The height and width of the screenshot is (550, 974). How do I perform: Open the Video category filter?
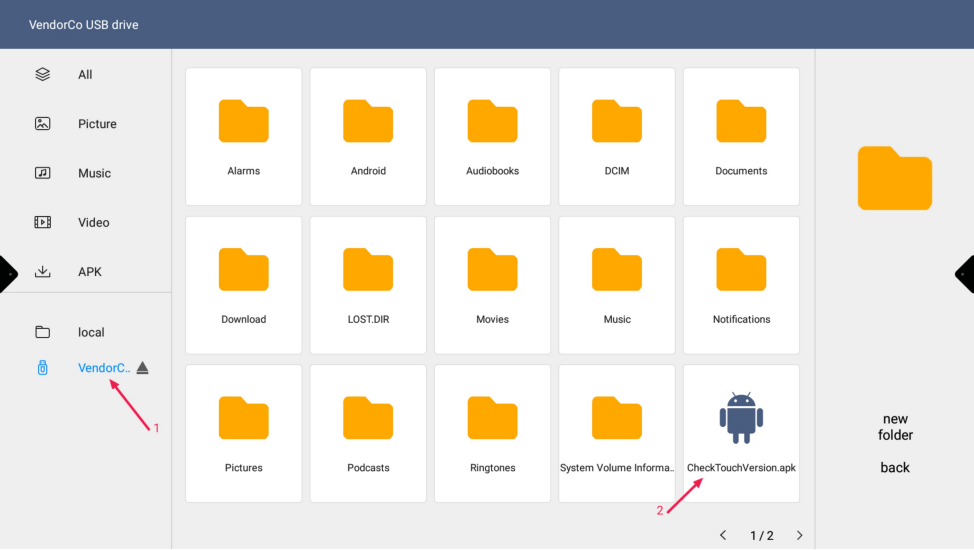click(93, 222)
